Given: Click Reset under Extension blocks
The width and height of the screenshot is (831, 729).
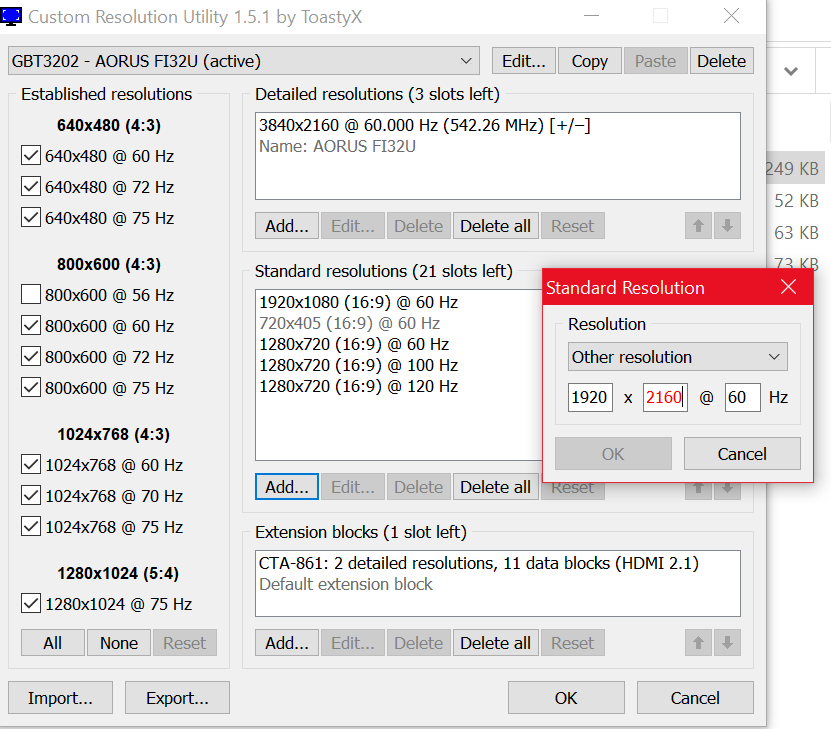Looking at the screenshot, I should (x=572, y=643).
